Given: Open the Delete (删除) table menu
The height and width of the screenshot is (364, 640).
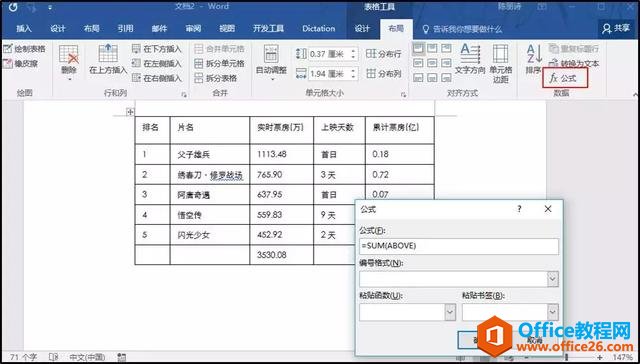Looking at the screenshot, I should coord(69,63).
